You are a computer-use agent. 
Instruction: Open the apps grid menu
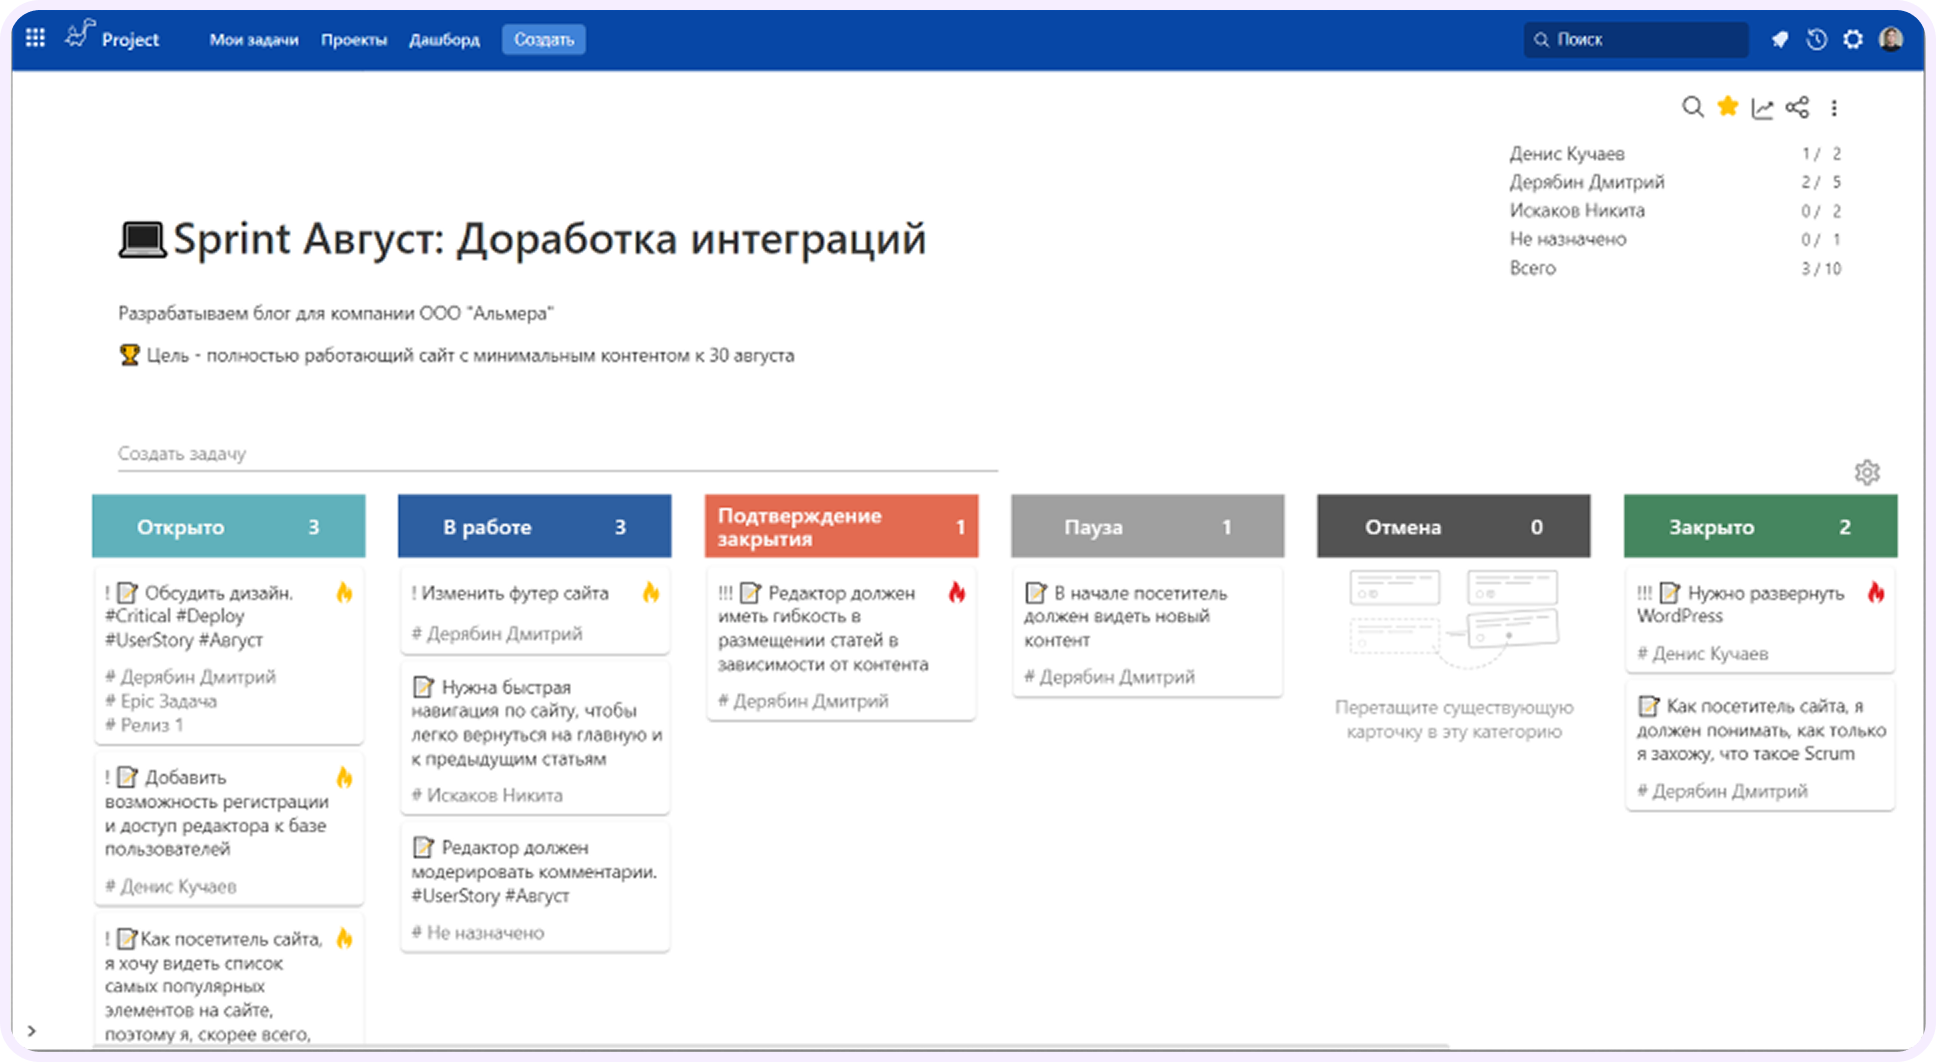(x=35, y=39)
